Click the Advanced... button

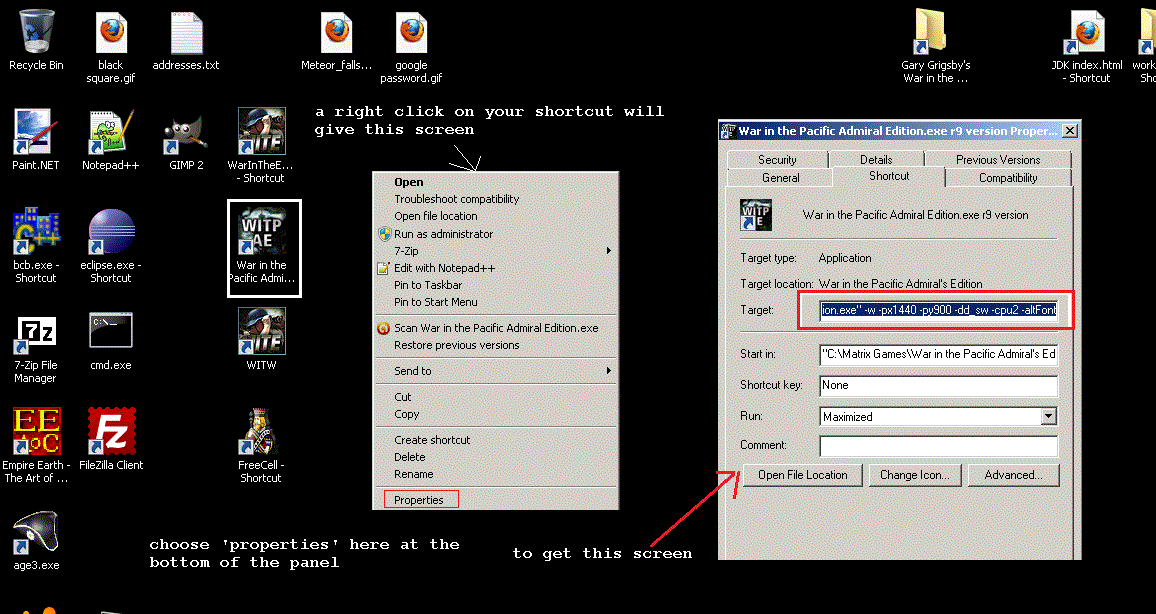tap(1014, 475)
